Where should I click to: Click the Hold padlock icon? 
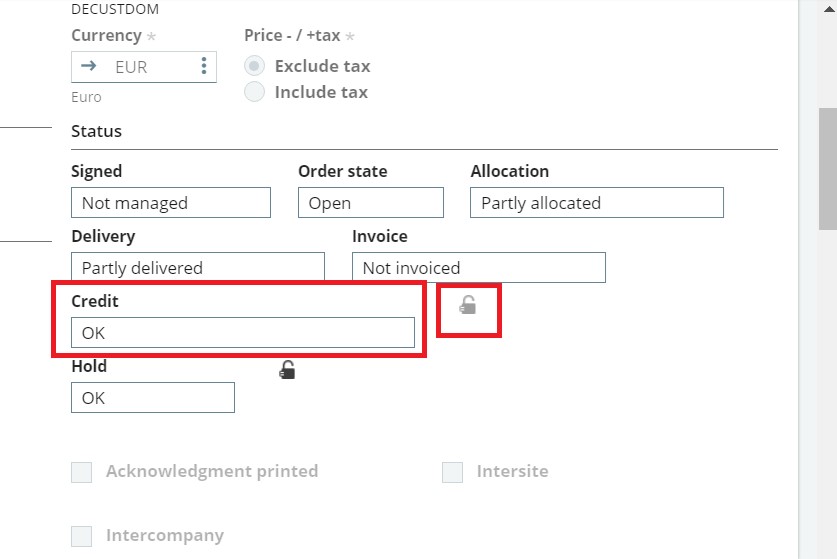tap(287, 369)
